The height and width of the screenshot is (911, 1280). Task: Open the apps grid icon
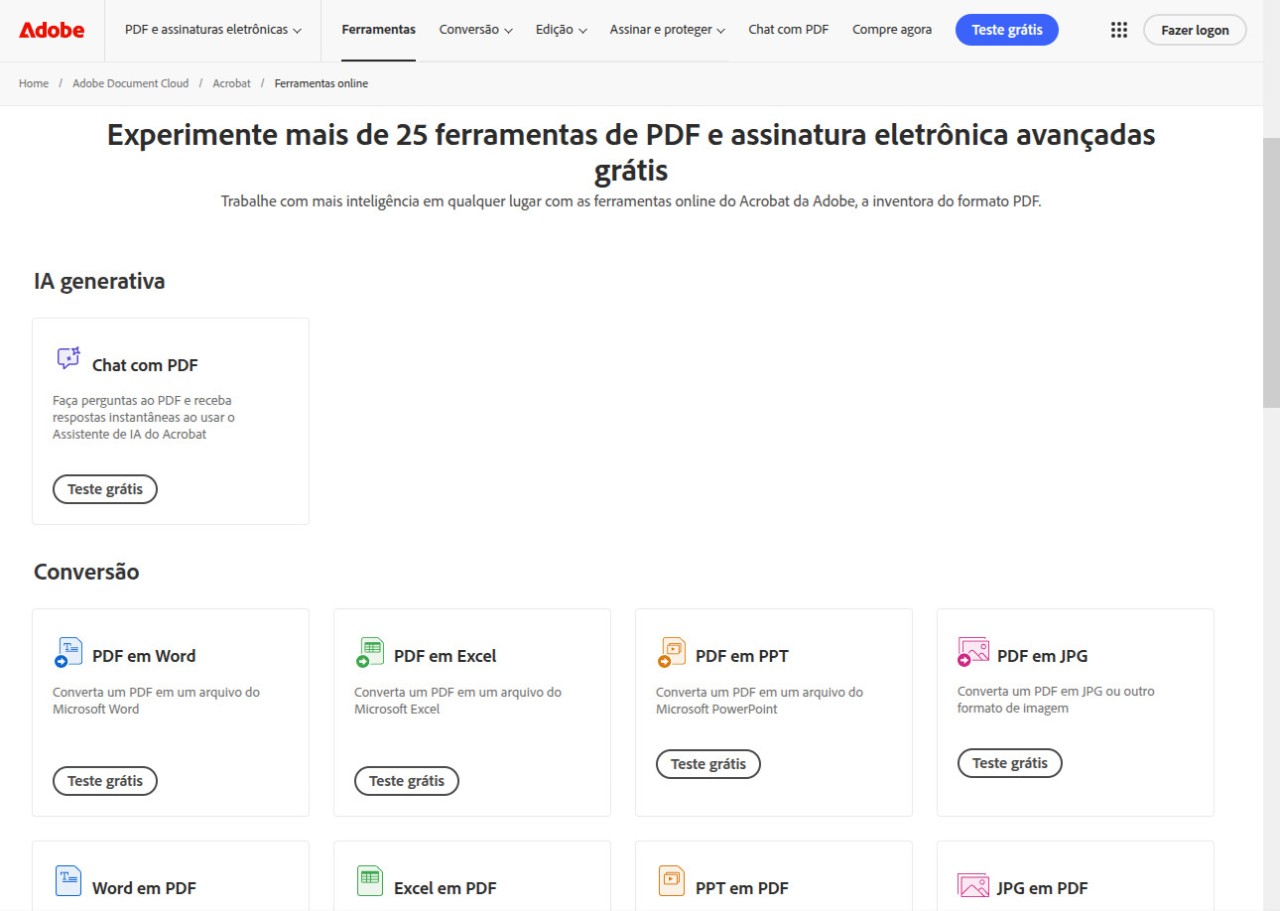(x=1119, y=30)
